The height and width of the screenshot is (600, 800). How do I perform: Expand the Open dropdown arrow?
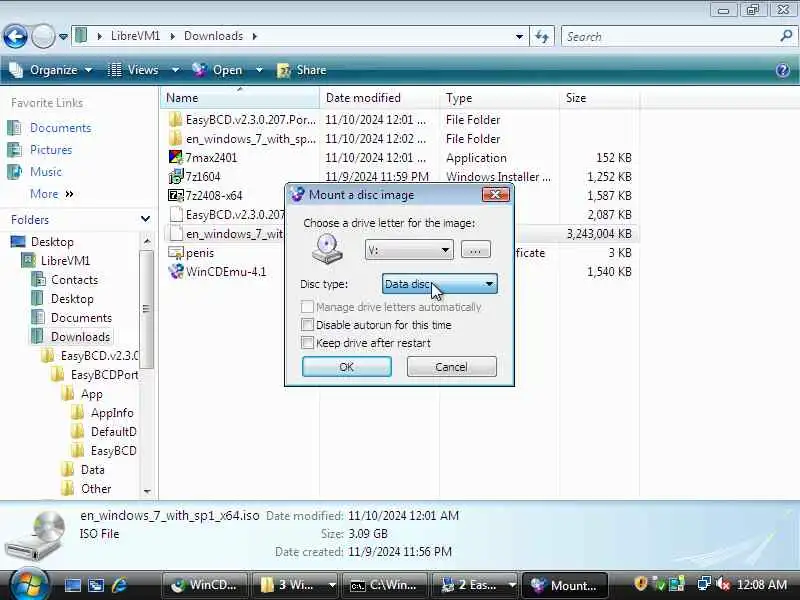pyautogui.click(x=259, y=70)
